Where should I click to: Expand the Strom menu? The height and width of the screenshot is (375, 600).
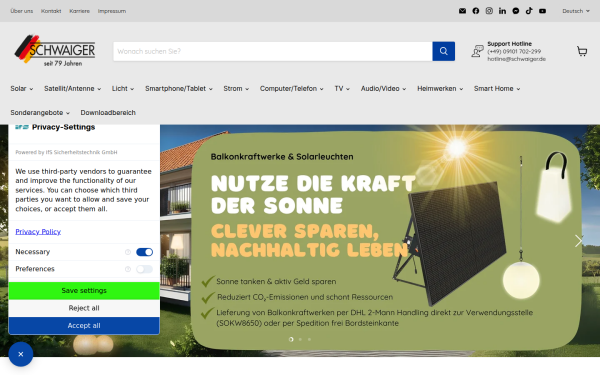pos(236,88)
